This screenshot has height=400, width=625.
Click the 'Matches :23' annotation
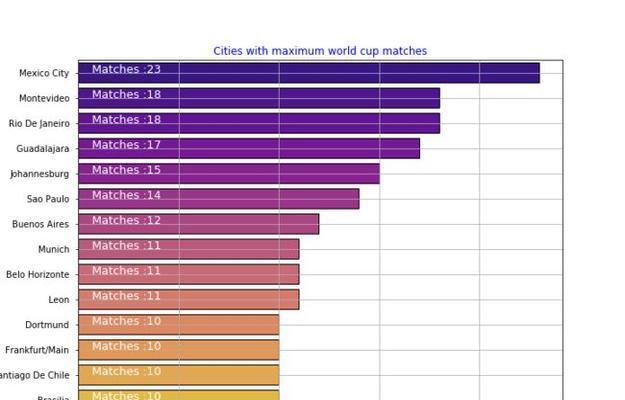pos(126,69)
